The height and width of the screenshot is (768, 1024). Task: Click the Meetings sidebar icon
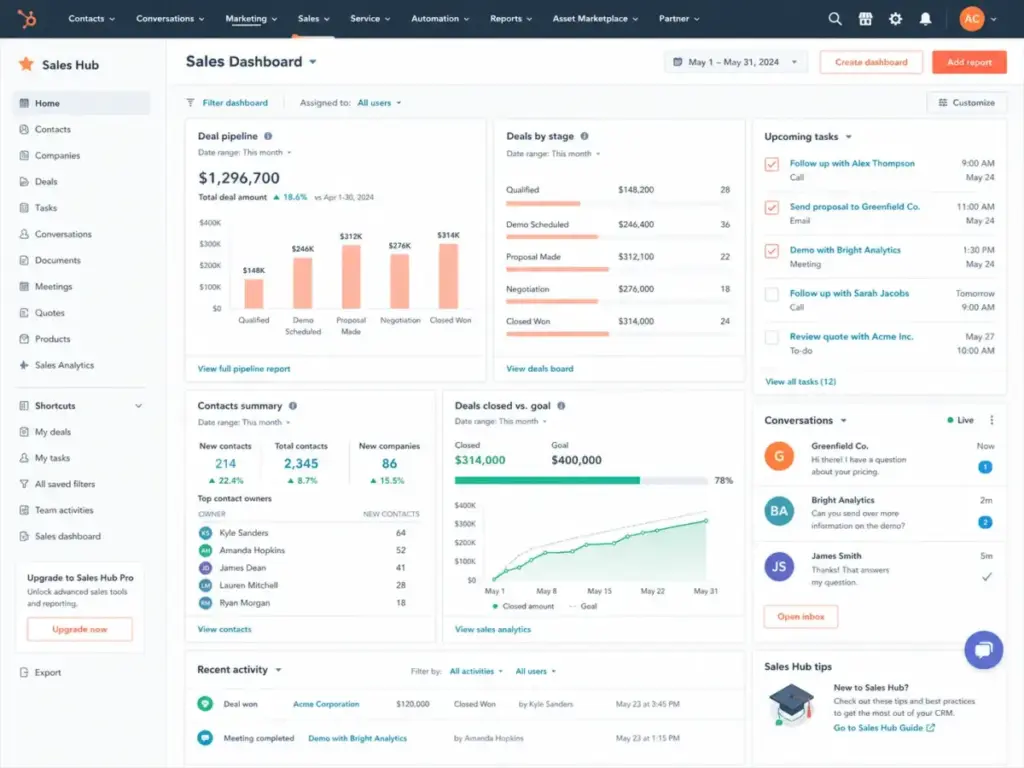pos(24,286)
